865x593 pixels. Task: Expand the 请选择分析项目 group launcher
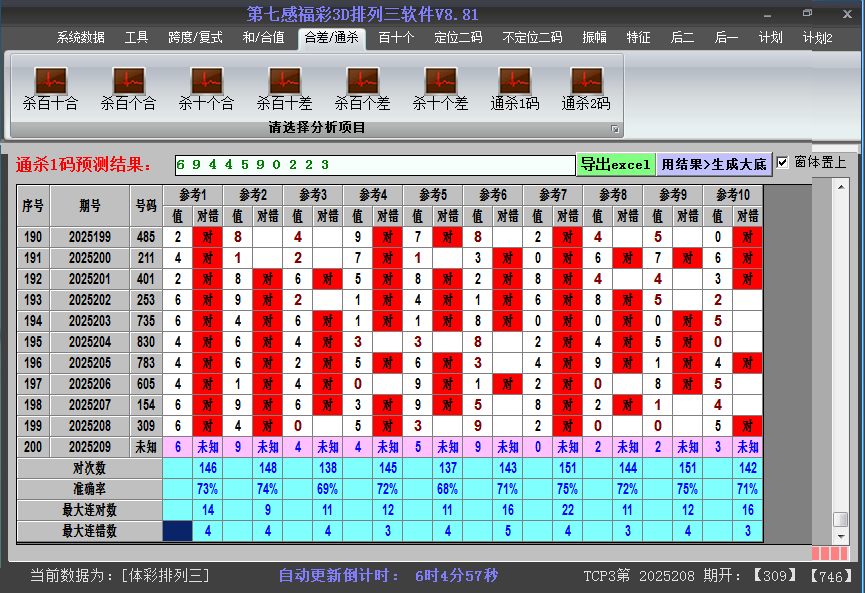pos(615,129)
